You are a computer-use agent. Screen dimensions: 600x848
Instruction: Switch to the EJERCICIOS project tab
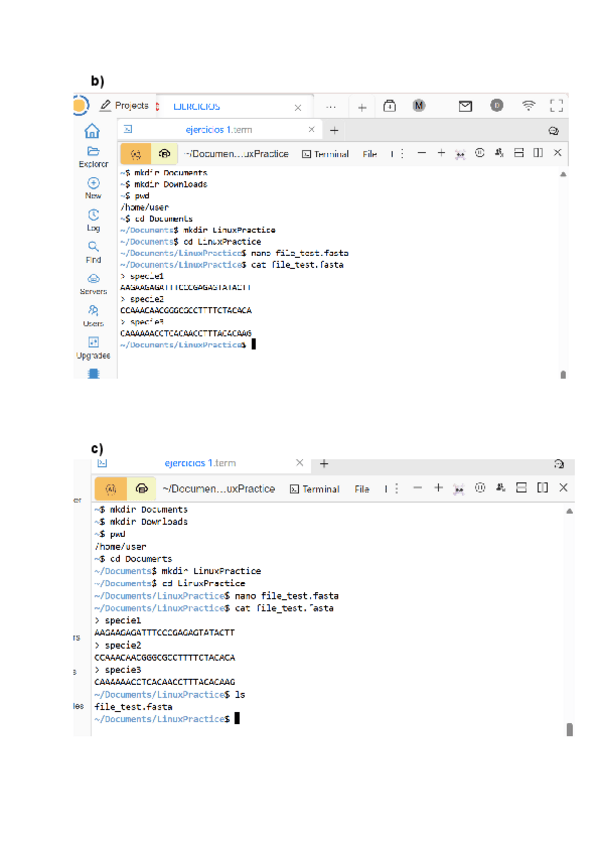tap(197, 106)
